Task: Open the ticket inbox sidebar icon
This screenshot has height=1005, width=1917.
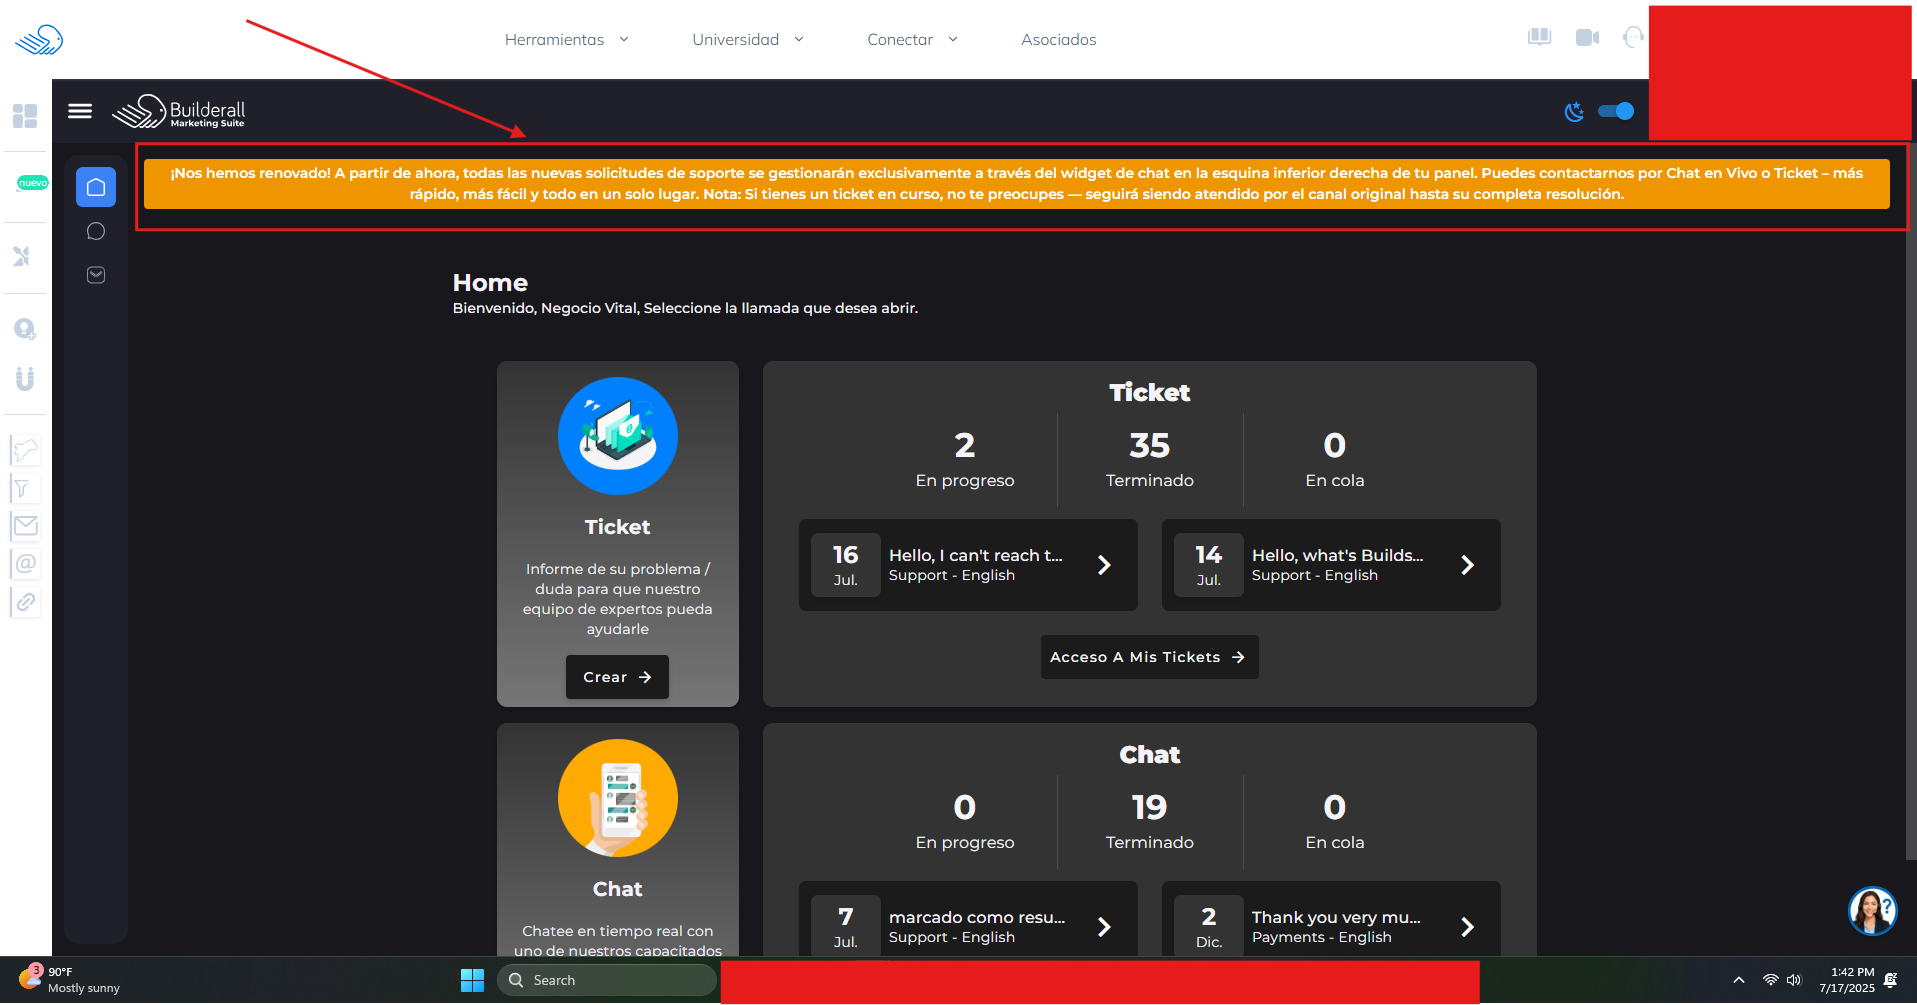Action: [96, 275]
